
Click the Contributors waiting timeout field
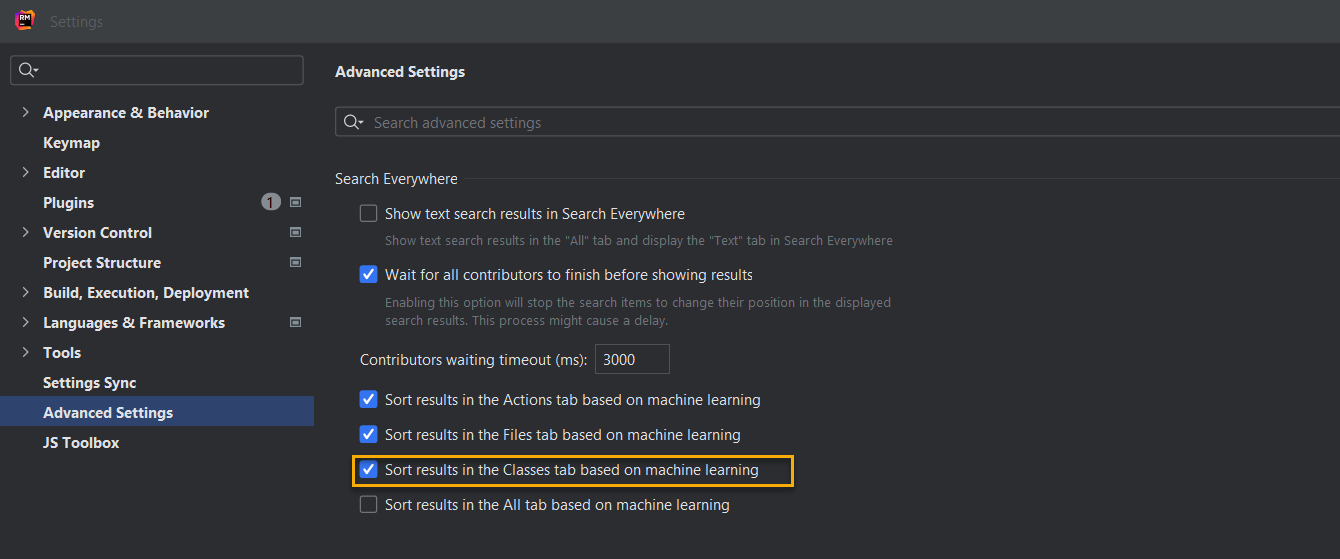pyautogui.click(x=631, y=360)
